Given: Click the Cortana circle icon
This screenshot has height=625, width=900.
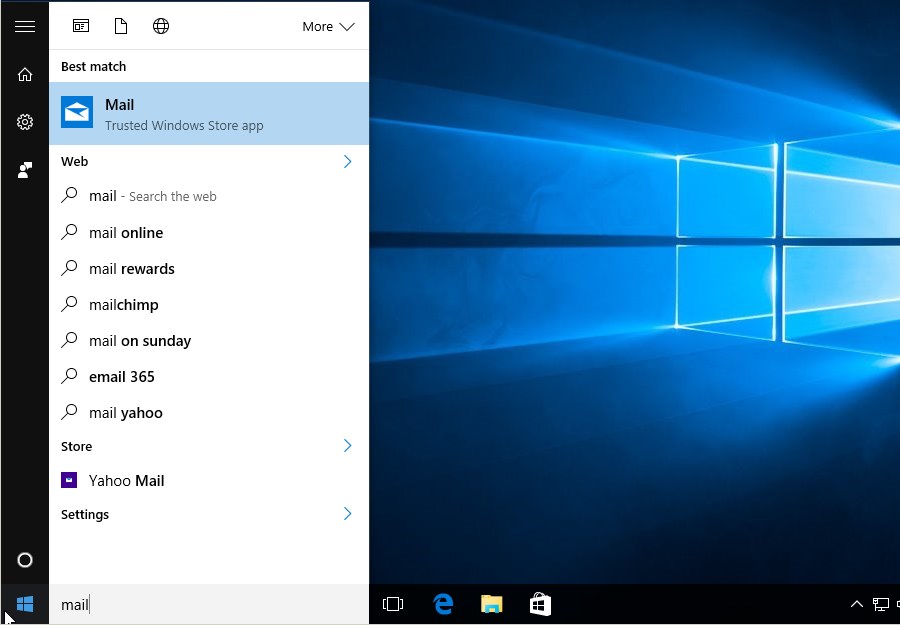Looking at the screenshot, I should click(25, 560).
